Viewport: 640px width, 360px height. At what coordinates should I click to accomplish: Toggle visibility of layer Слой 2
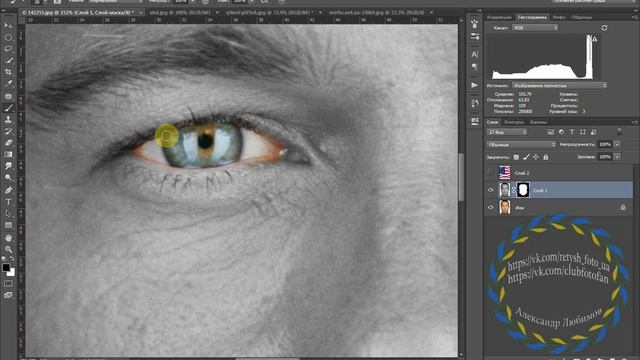click(x=491, y=173)
